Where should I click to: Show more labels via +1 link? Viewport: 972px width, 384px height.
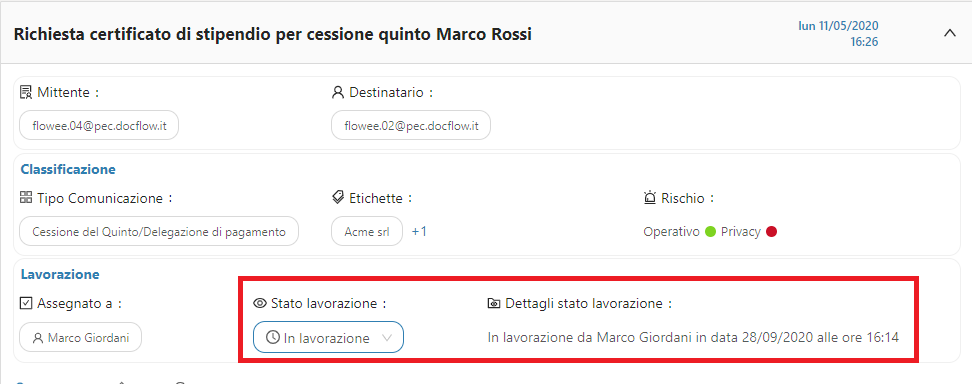click(419, 231)
